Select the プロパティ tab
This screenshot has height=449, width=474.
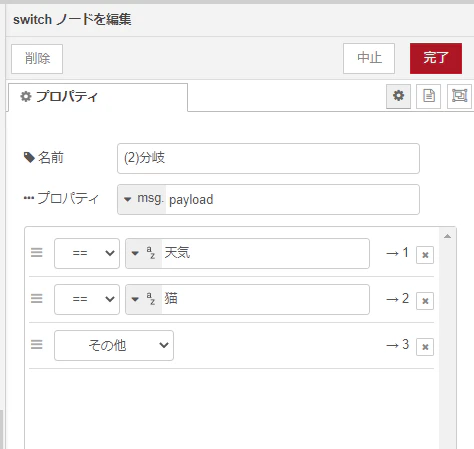pyautogui.click(x=98, y=97)
